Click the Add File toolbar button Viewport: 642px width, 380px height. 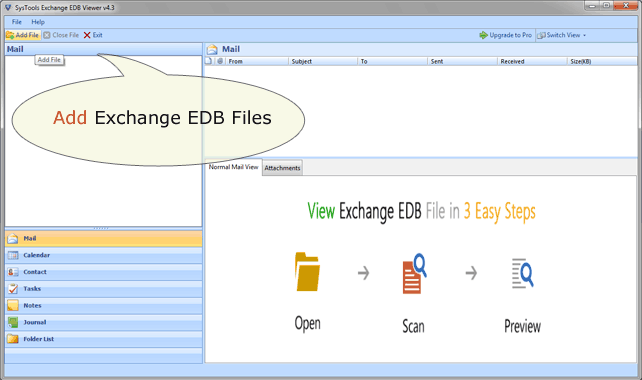tap(23, 35)
